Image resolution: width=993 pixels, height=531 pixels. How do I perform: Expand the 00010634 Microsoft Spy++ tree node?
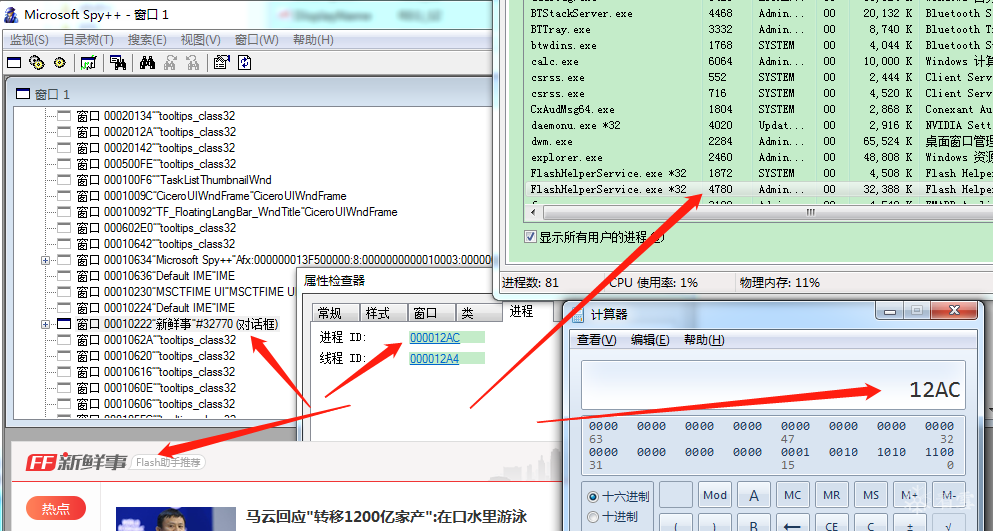(x=45, y=260)
